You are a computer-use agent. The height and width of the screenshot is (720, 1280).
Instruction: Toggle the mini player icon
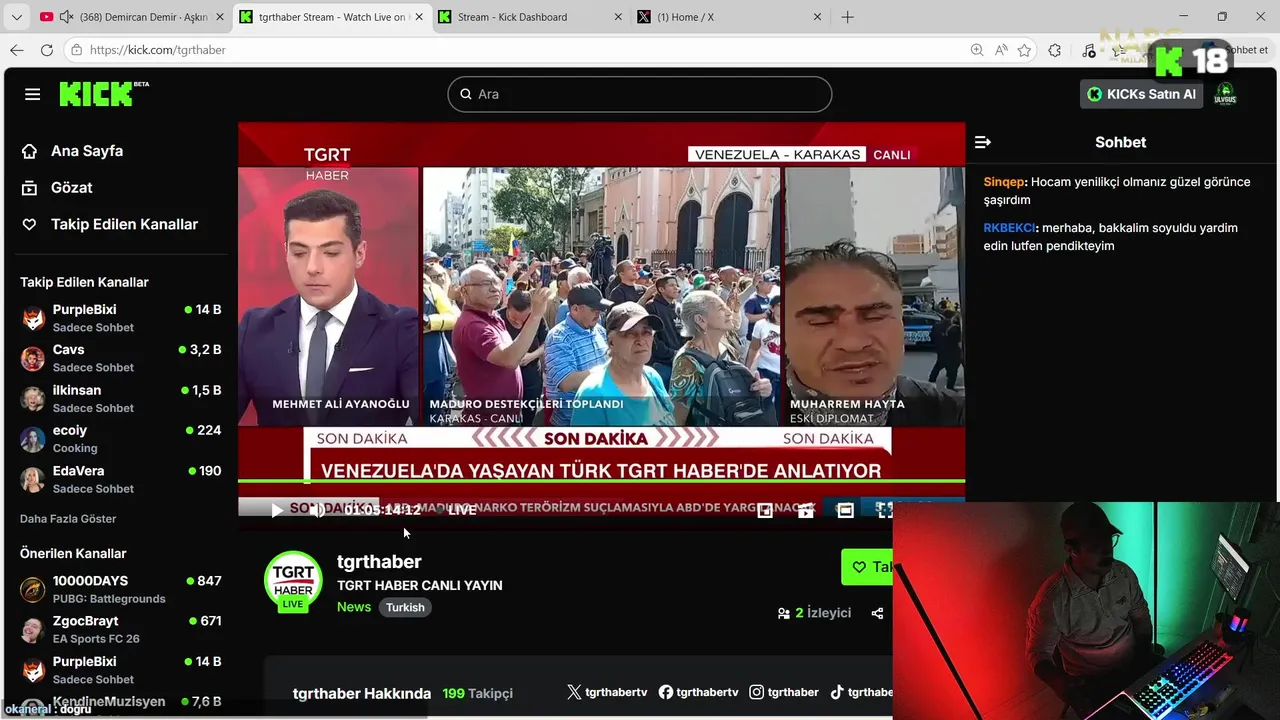pos(765,510)
